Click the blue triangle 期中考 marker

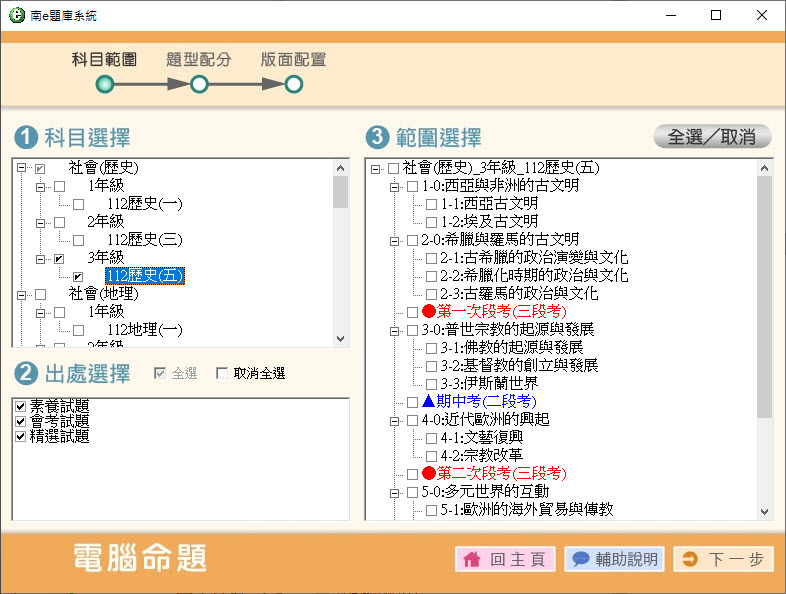pyautogui.click(x=429, y=401)
